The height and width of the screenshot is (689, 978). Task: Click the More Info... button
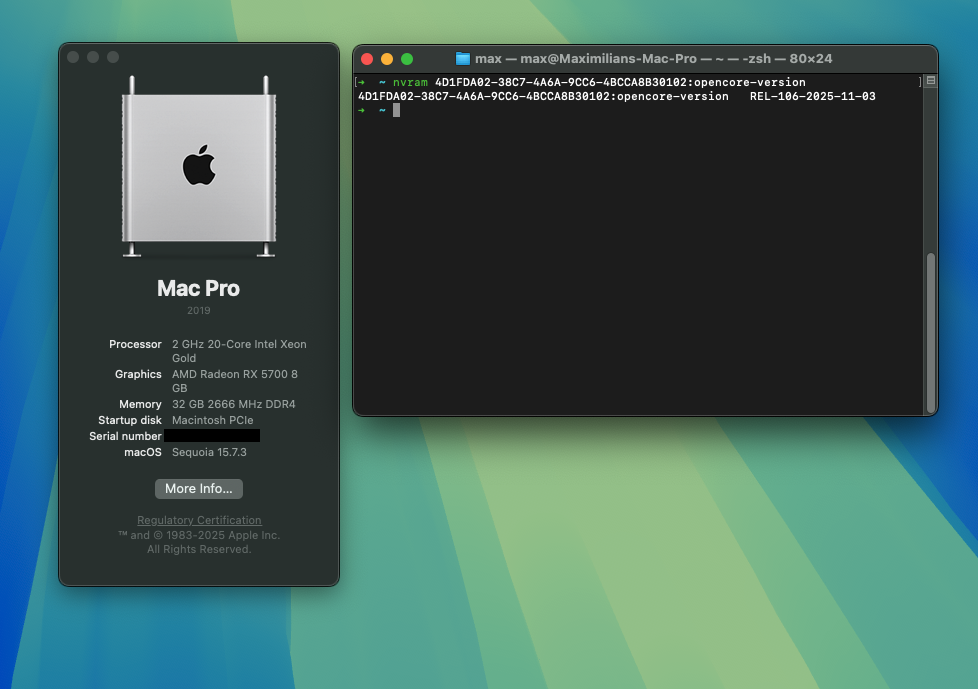pyautogui.click(x=199, y=489)
